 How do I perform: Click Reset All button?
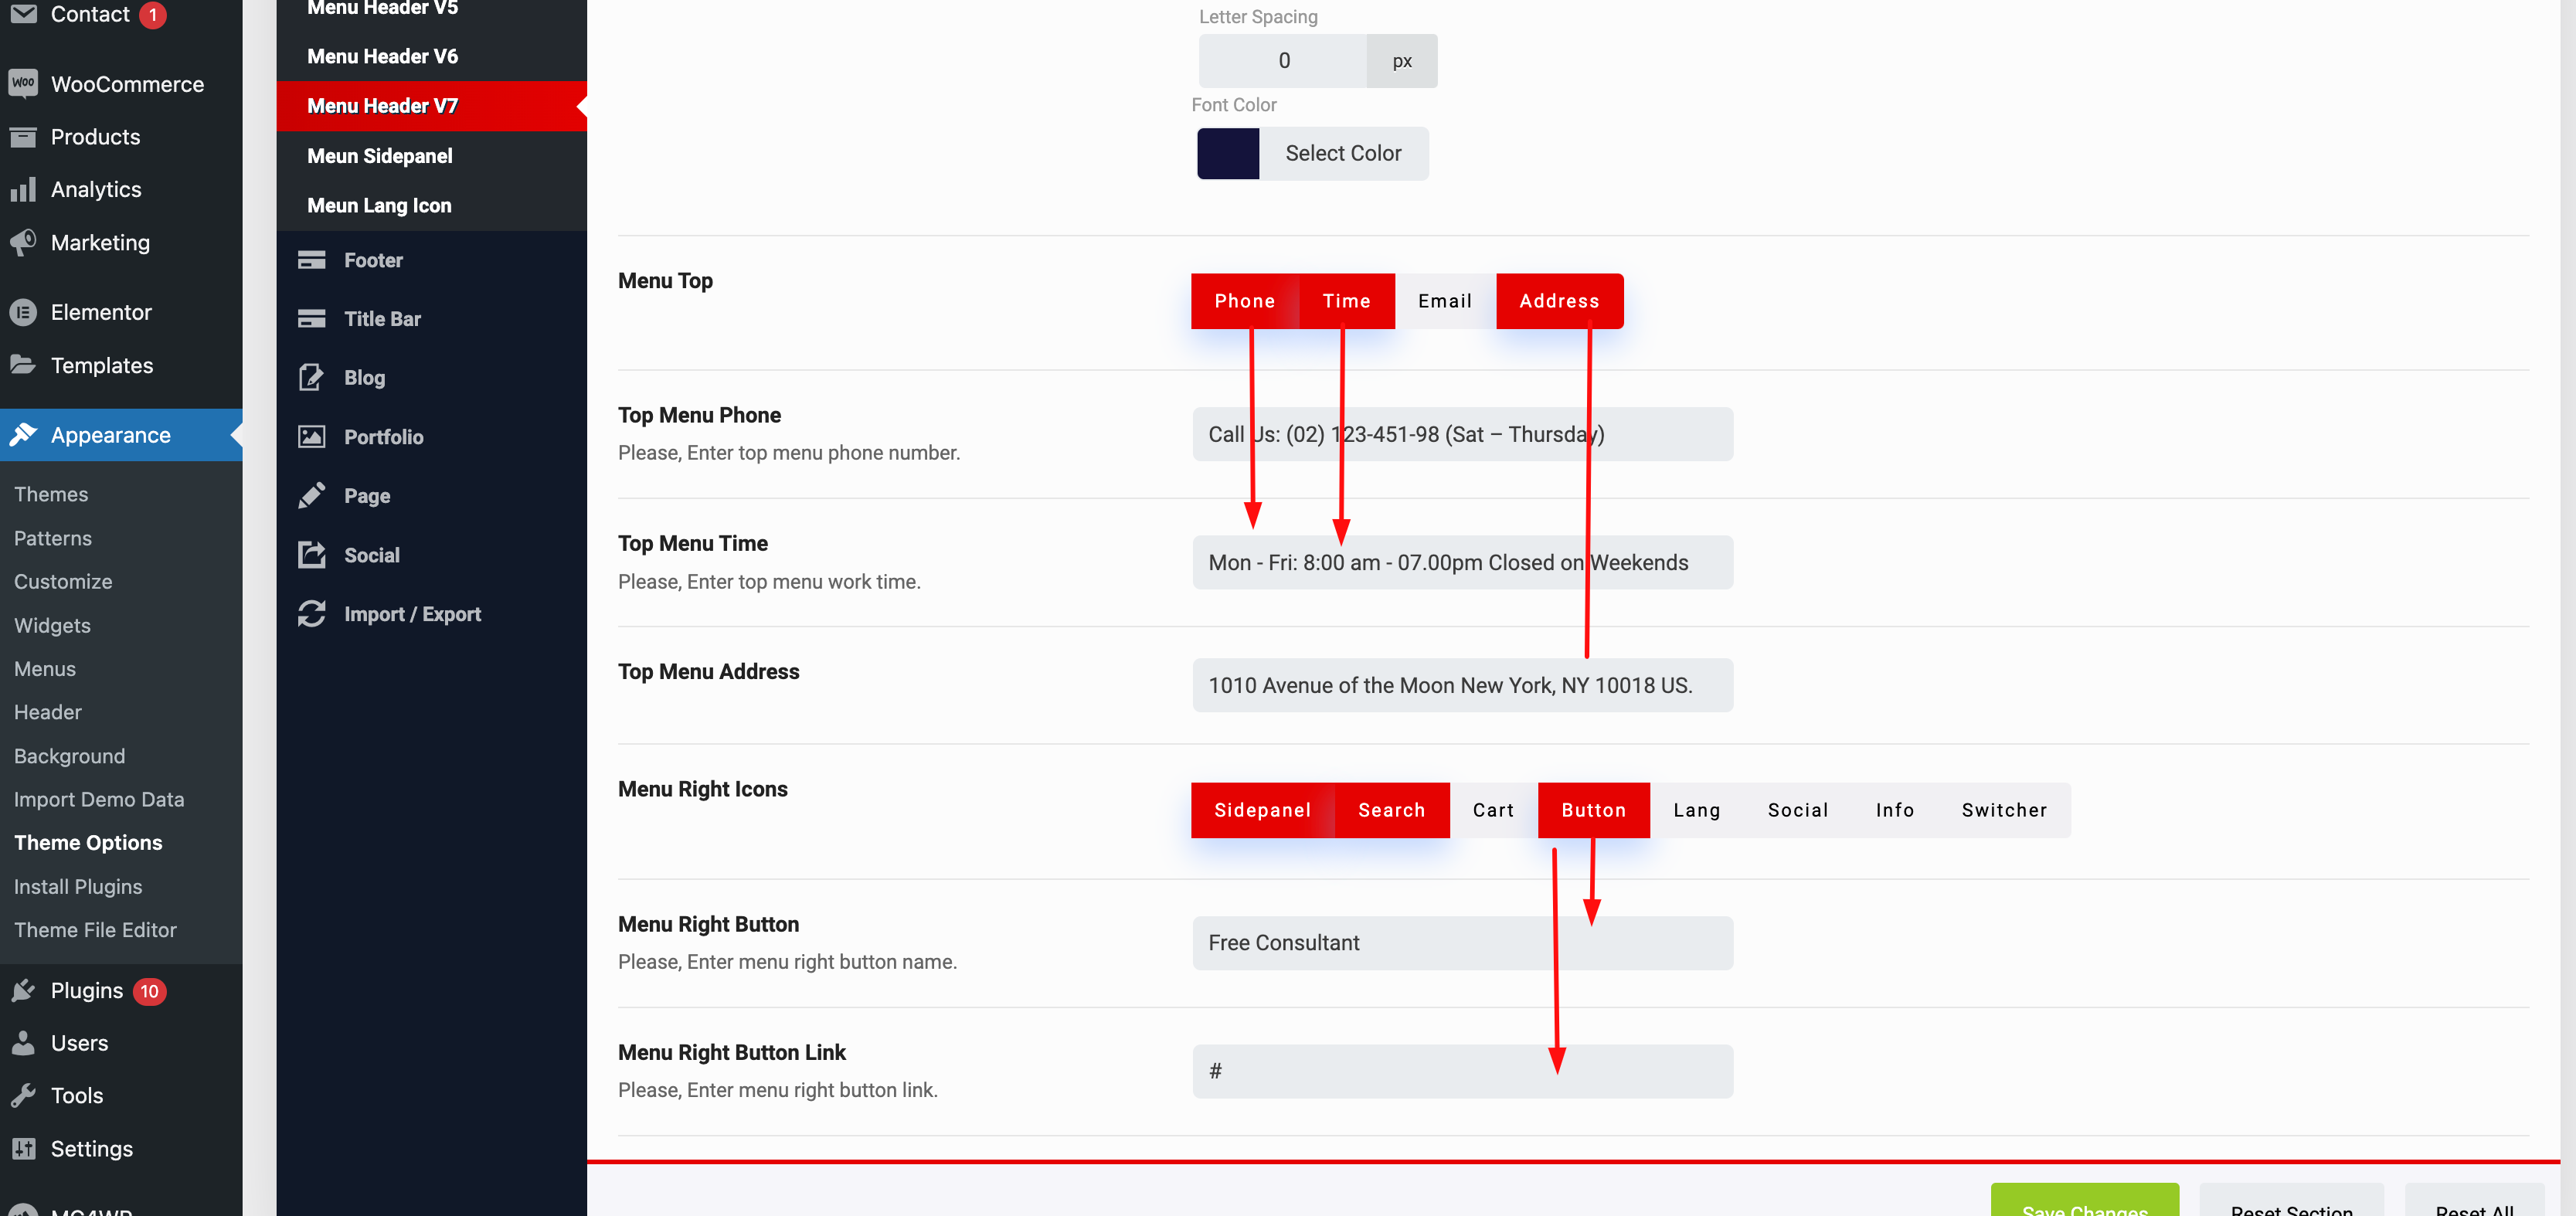[2474, 1201]
